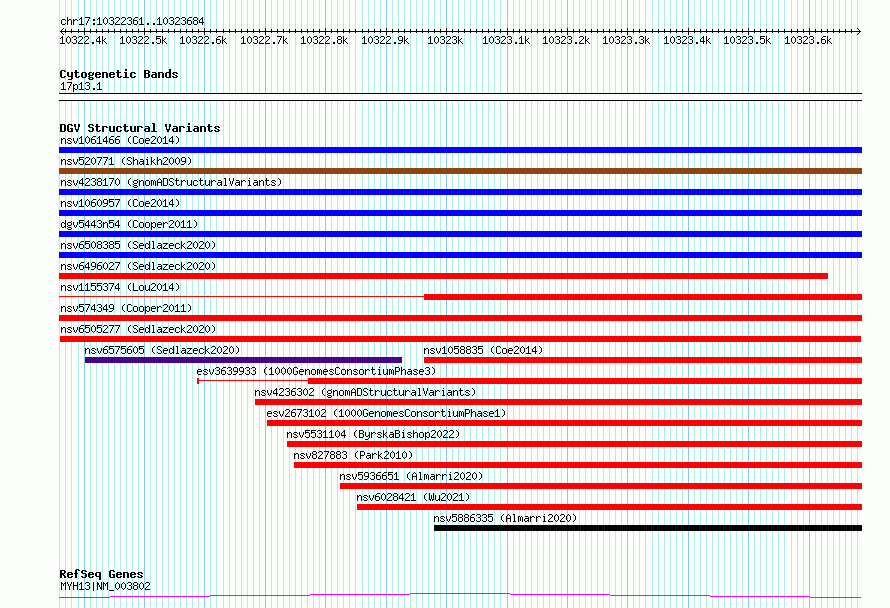Click nsv5936651 (Almarri2020) label
Image resolution: width=890 pixels, height=608 pixels.
(x=411, y=476)
